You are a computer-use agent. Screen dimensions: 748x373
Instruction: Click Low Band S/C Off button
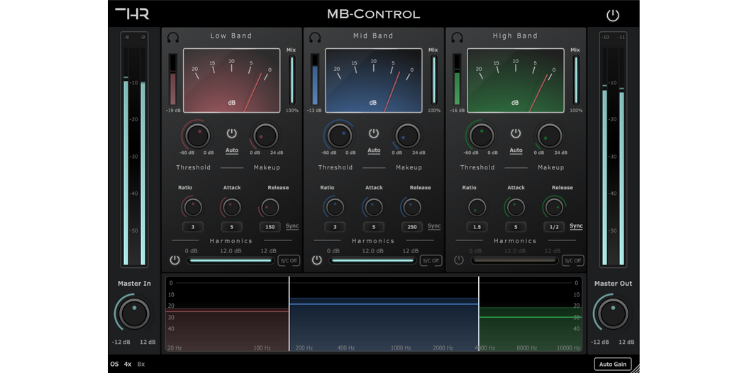tap(289, 260)
